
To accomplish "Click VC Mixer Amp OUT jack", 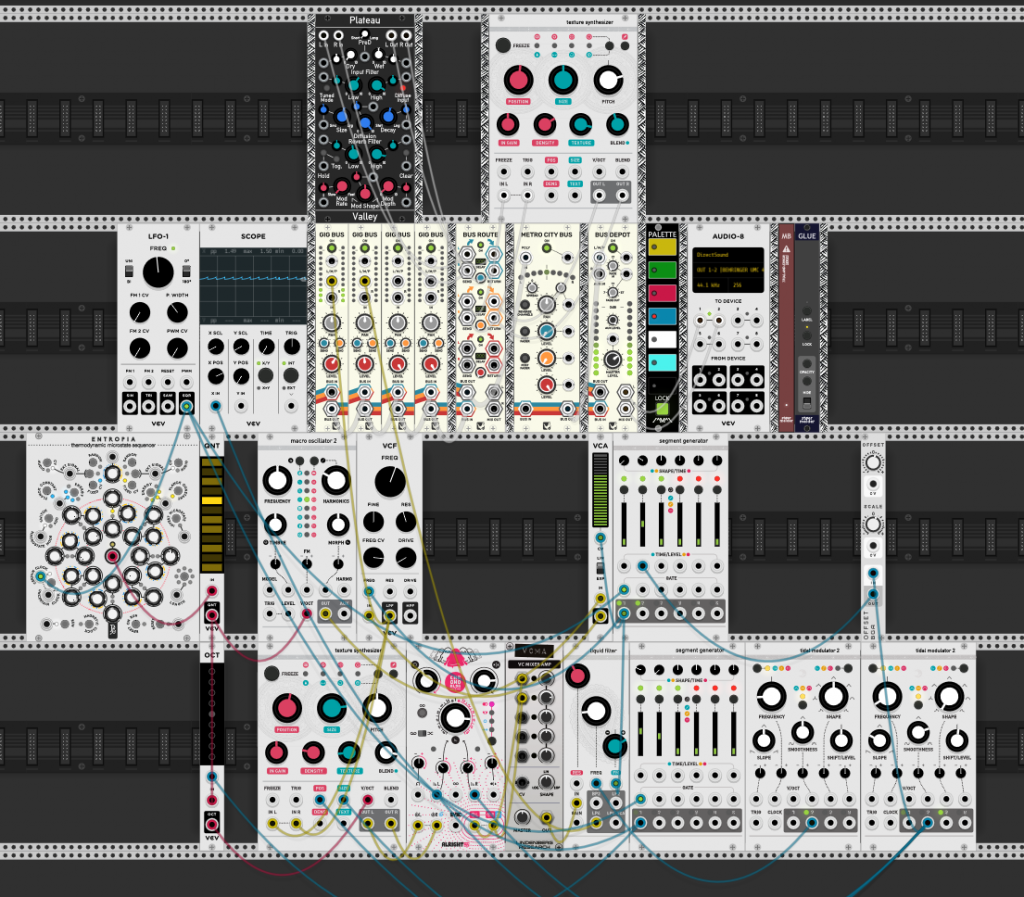I will click(546, 817).
